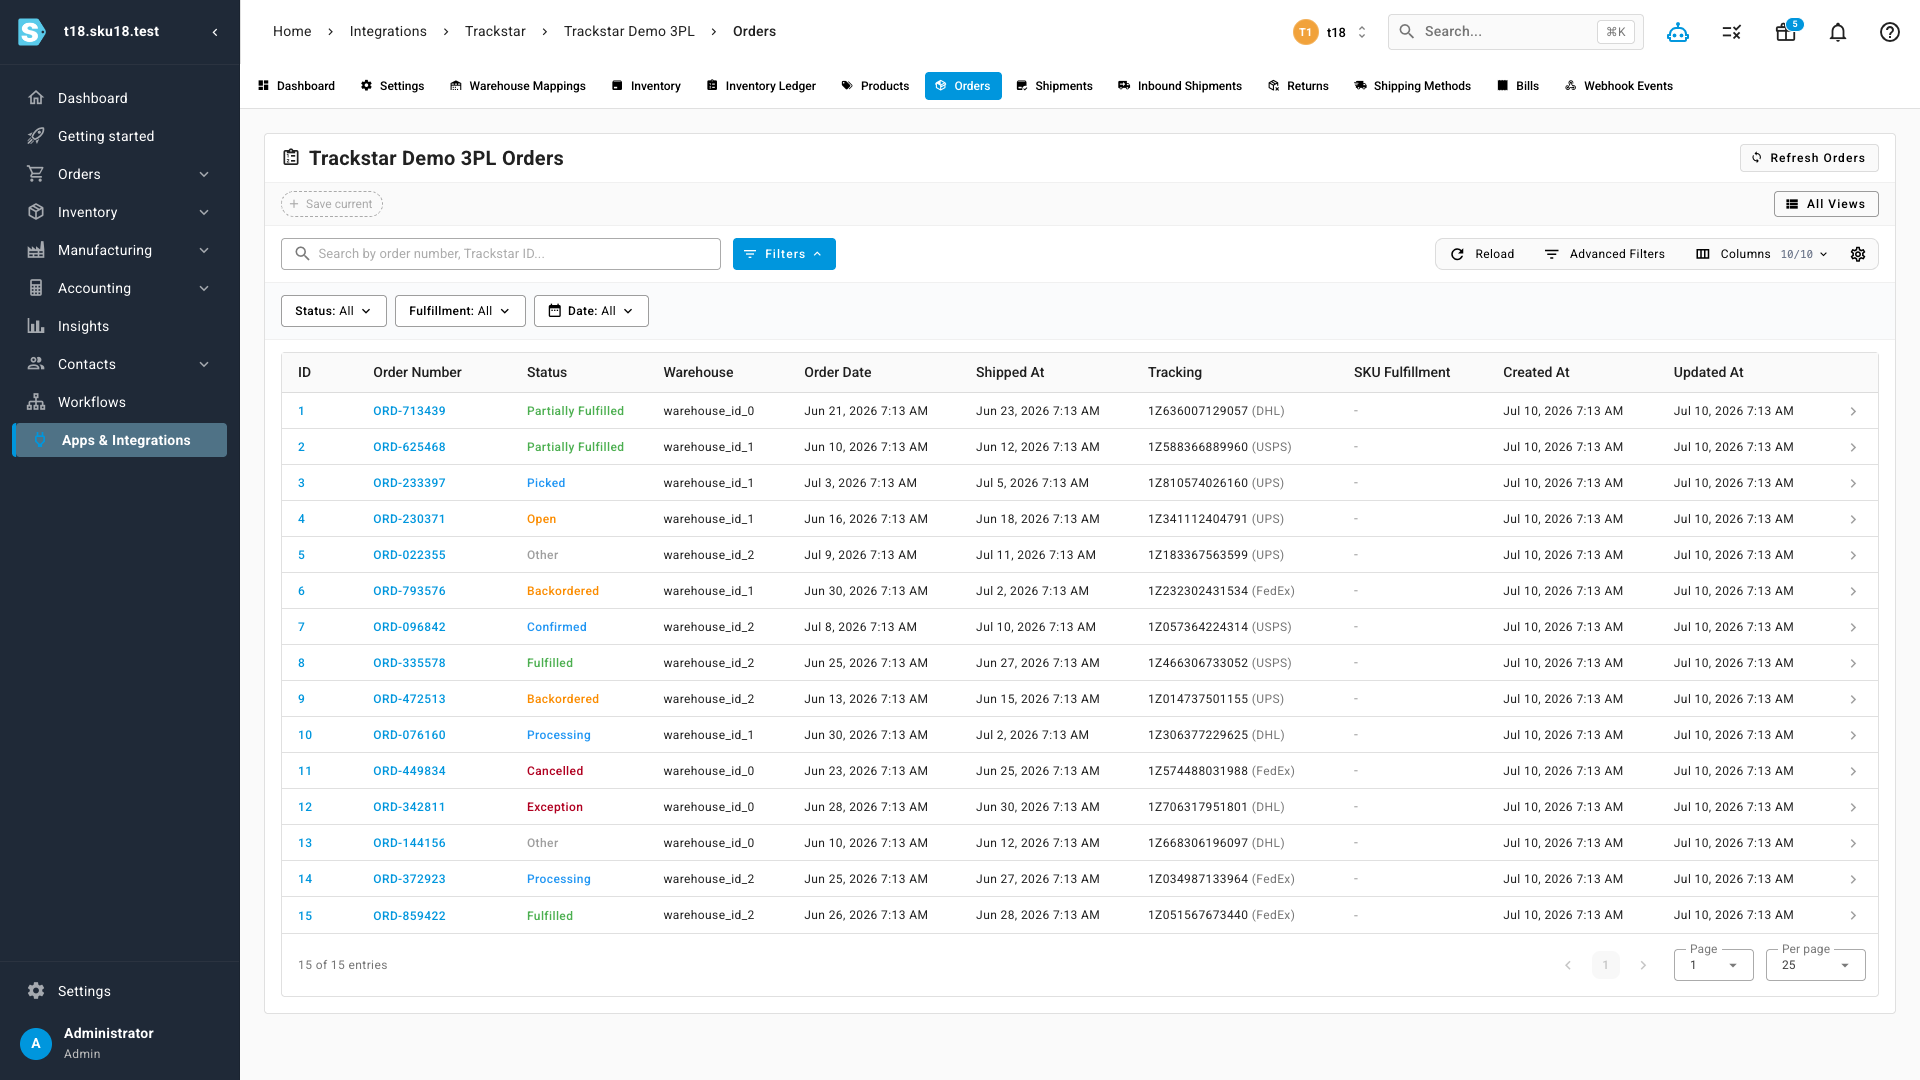Switch to the Settings tab

(392, 86)
